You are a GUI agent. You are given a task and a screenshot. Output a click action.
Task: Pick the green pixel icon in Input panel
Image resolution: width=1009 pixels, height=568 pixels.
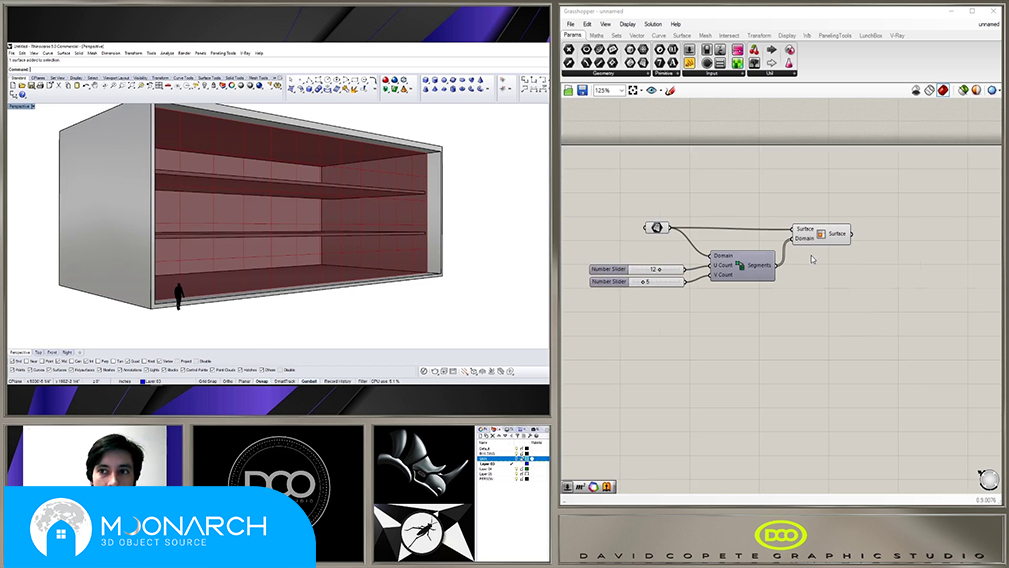[737, 63]
